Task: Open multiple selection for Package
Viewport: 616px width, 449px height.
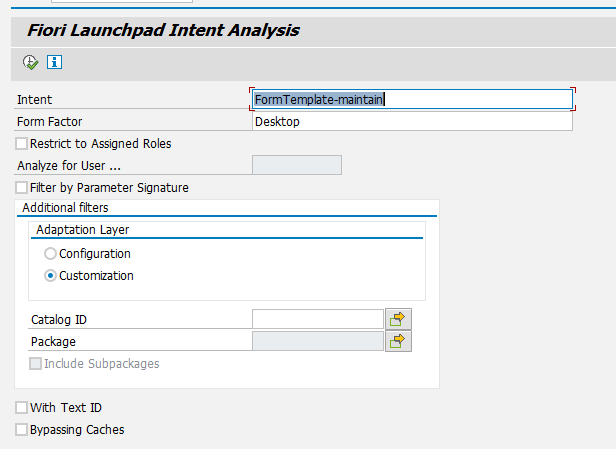Action: tap(398, 341)
